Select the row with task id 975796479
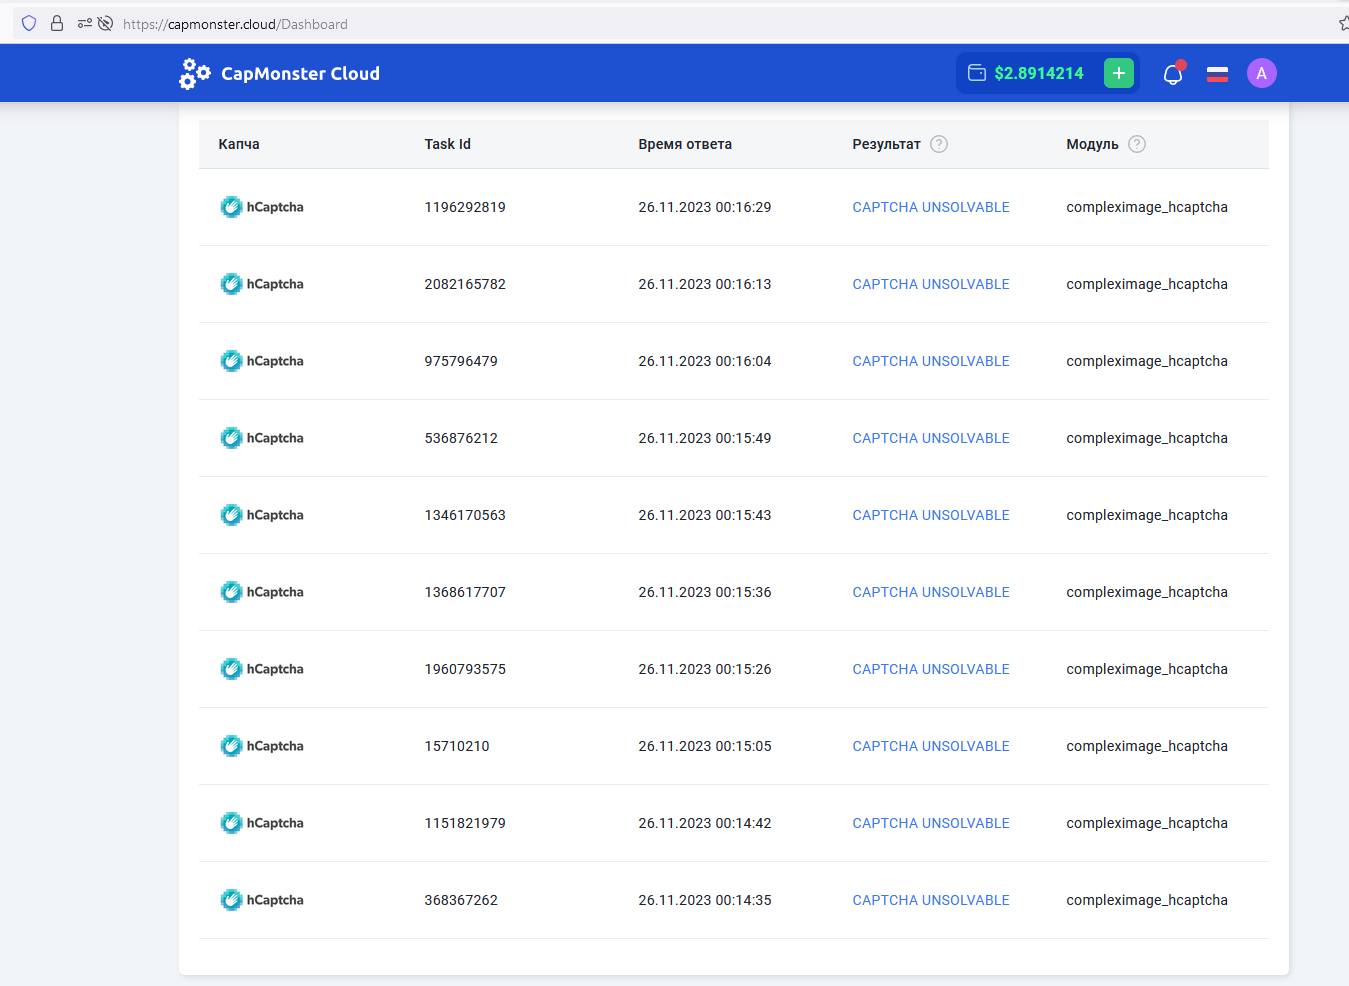This screenshot has height=986, width=1349. coord(734,361)
